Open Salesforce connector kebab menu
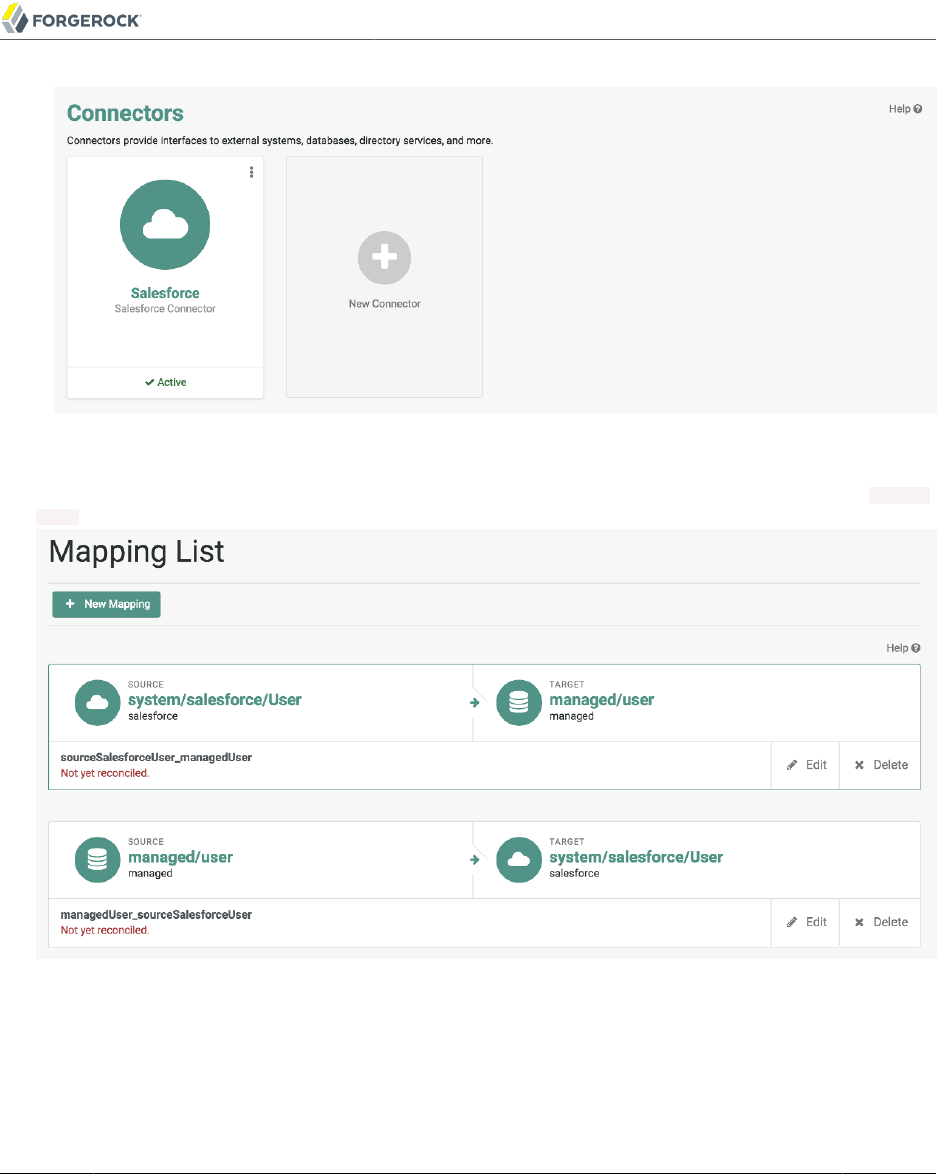This screenshot has width=937, height=1174. [252, 172]
